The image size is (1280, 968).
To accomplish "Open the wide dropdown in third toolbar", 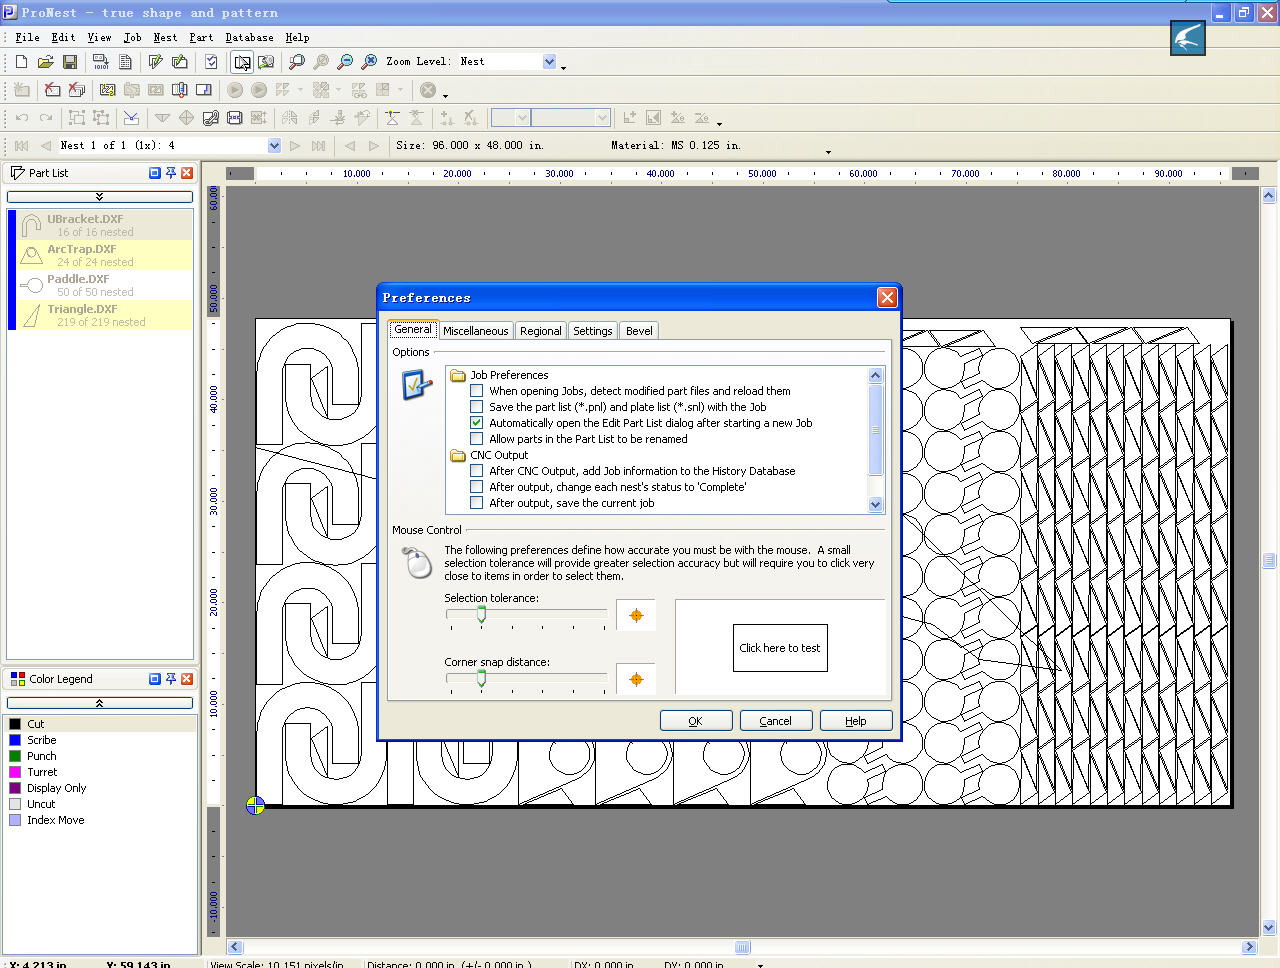I will pos(602,118).
